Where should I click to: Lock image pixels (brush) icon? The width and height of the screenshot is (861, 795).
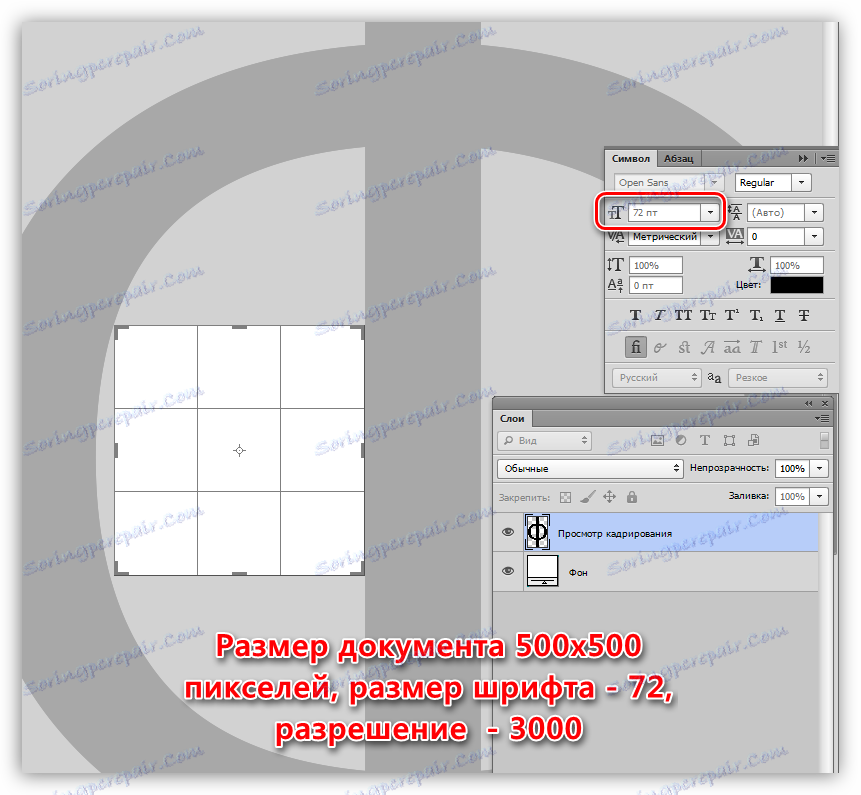[x=588, y=497]
